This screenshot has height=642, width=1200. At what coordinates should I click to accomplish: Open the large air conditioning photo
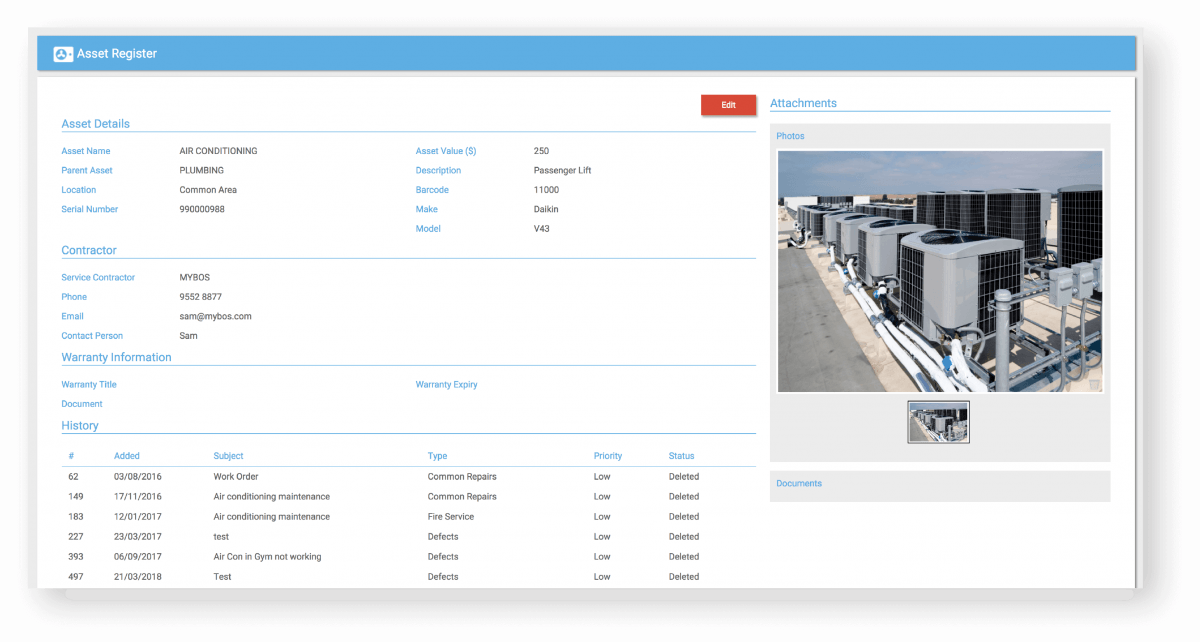940,271
